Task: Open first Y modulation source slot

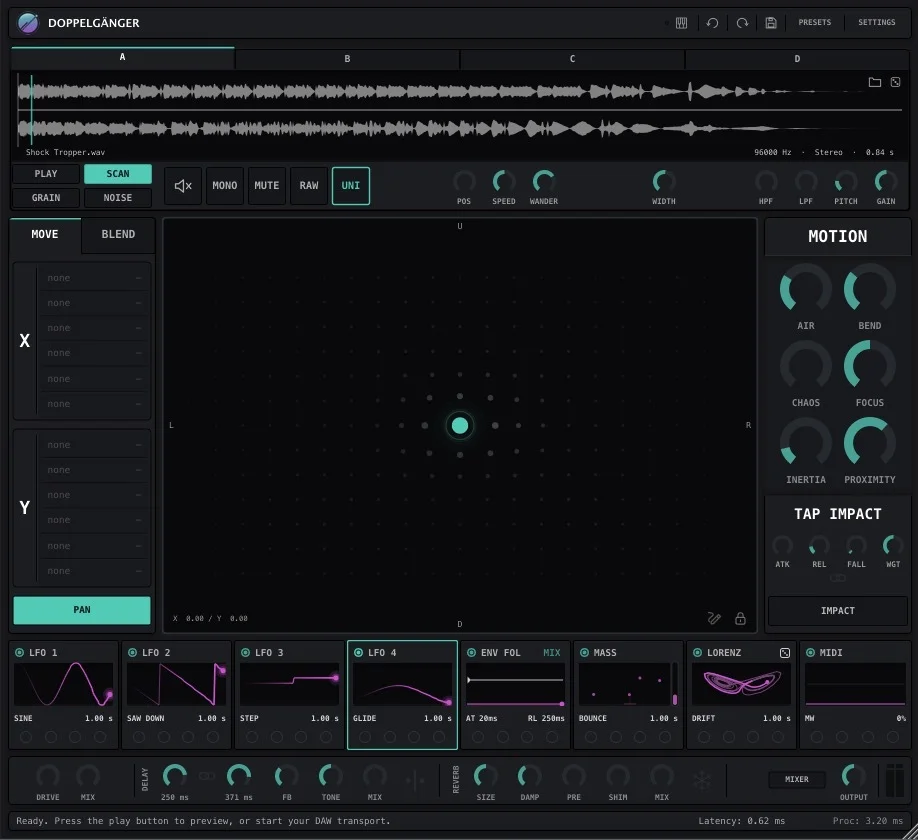Action: pyautogui.click(x=94, y=445)
